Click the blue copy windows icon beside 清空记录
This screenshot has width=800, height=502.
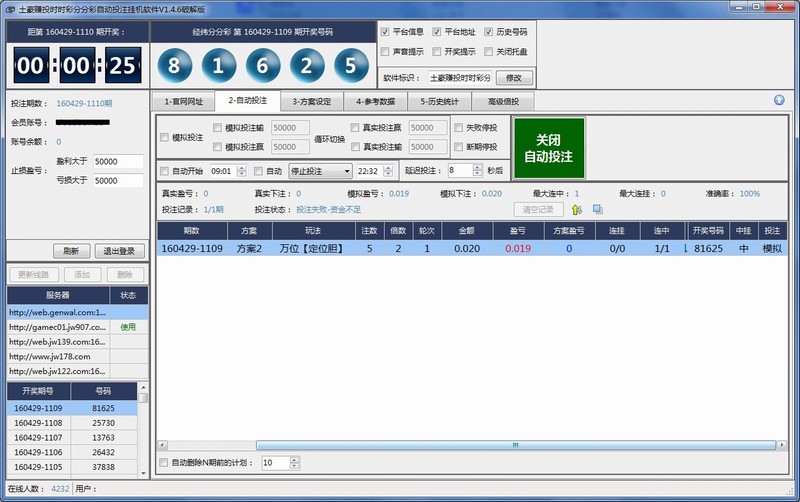coord(597,209)
